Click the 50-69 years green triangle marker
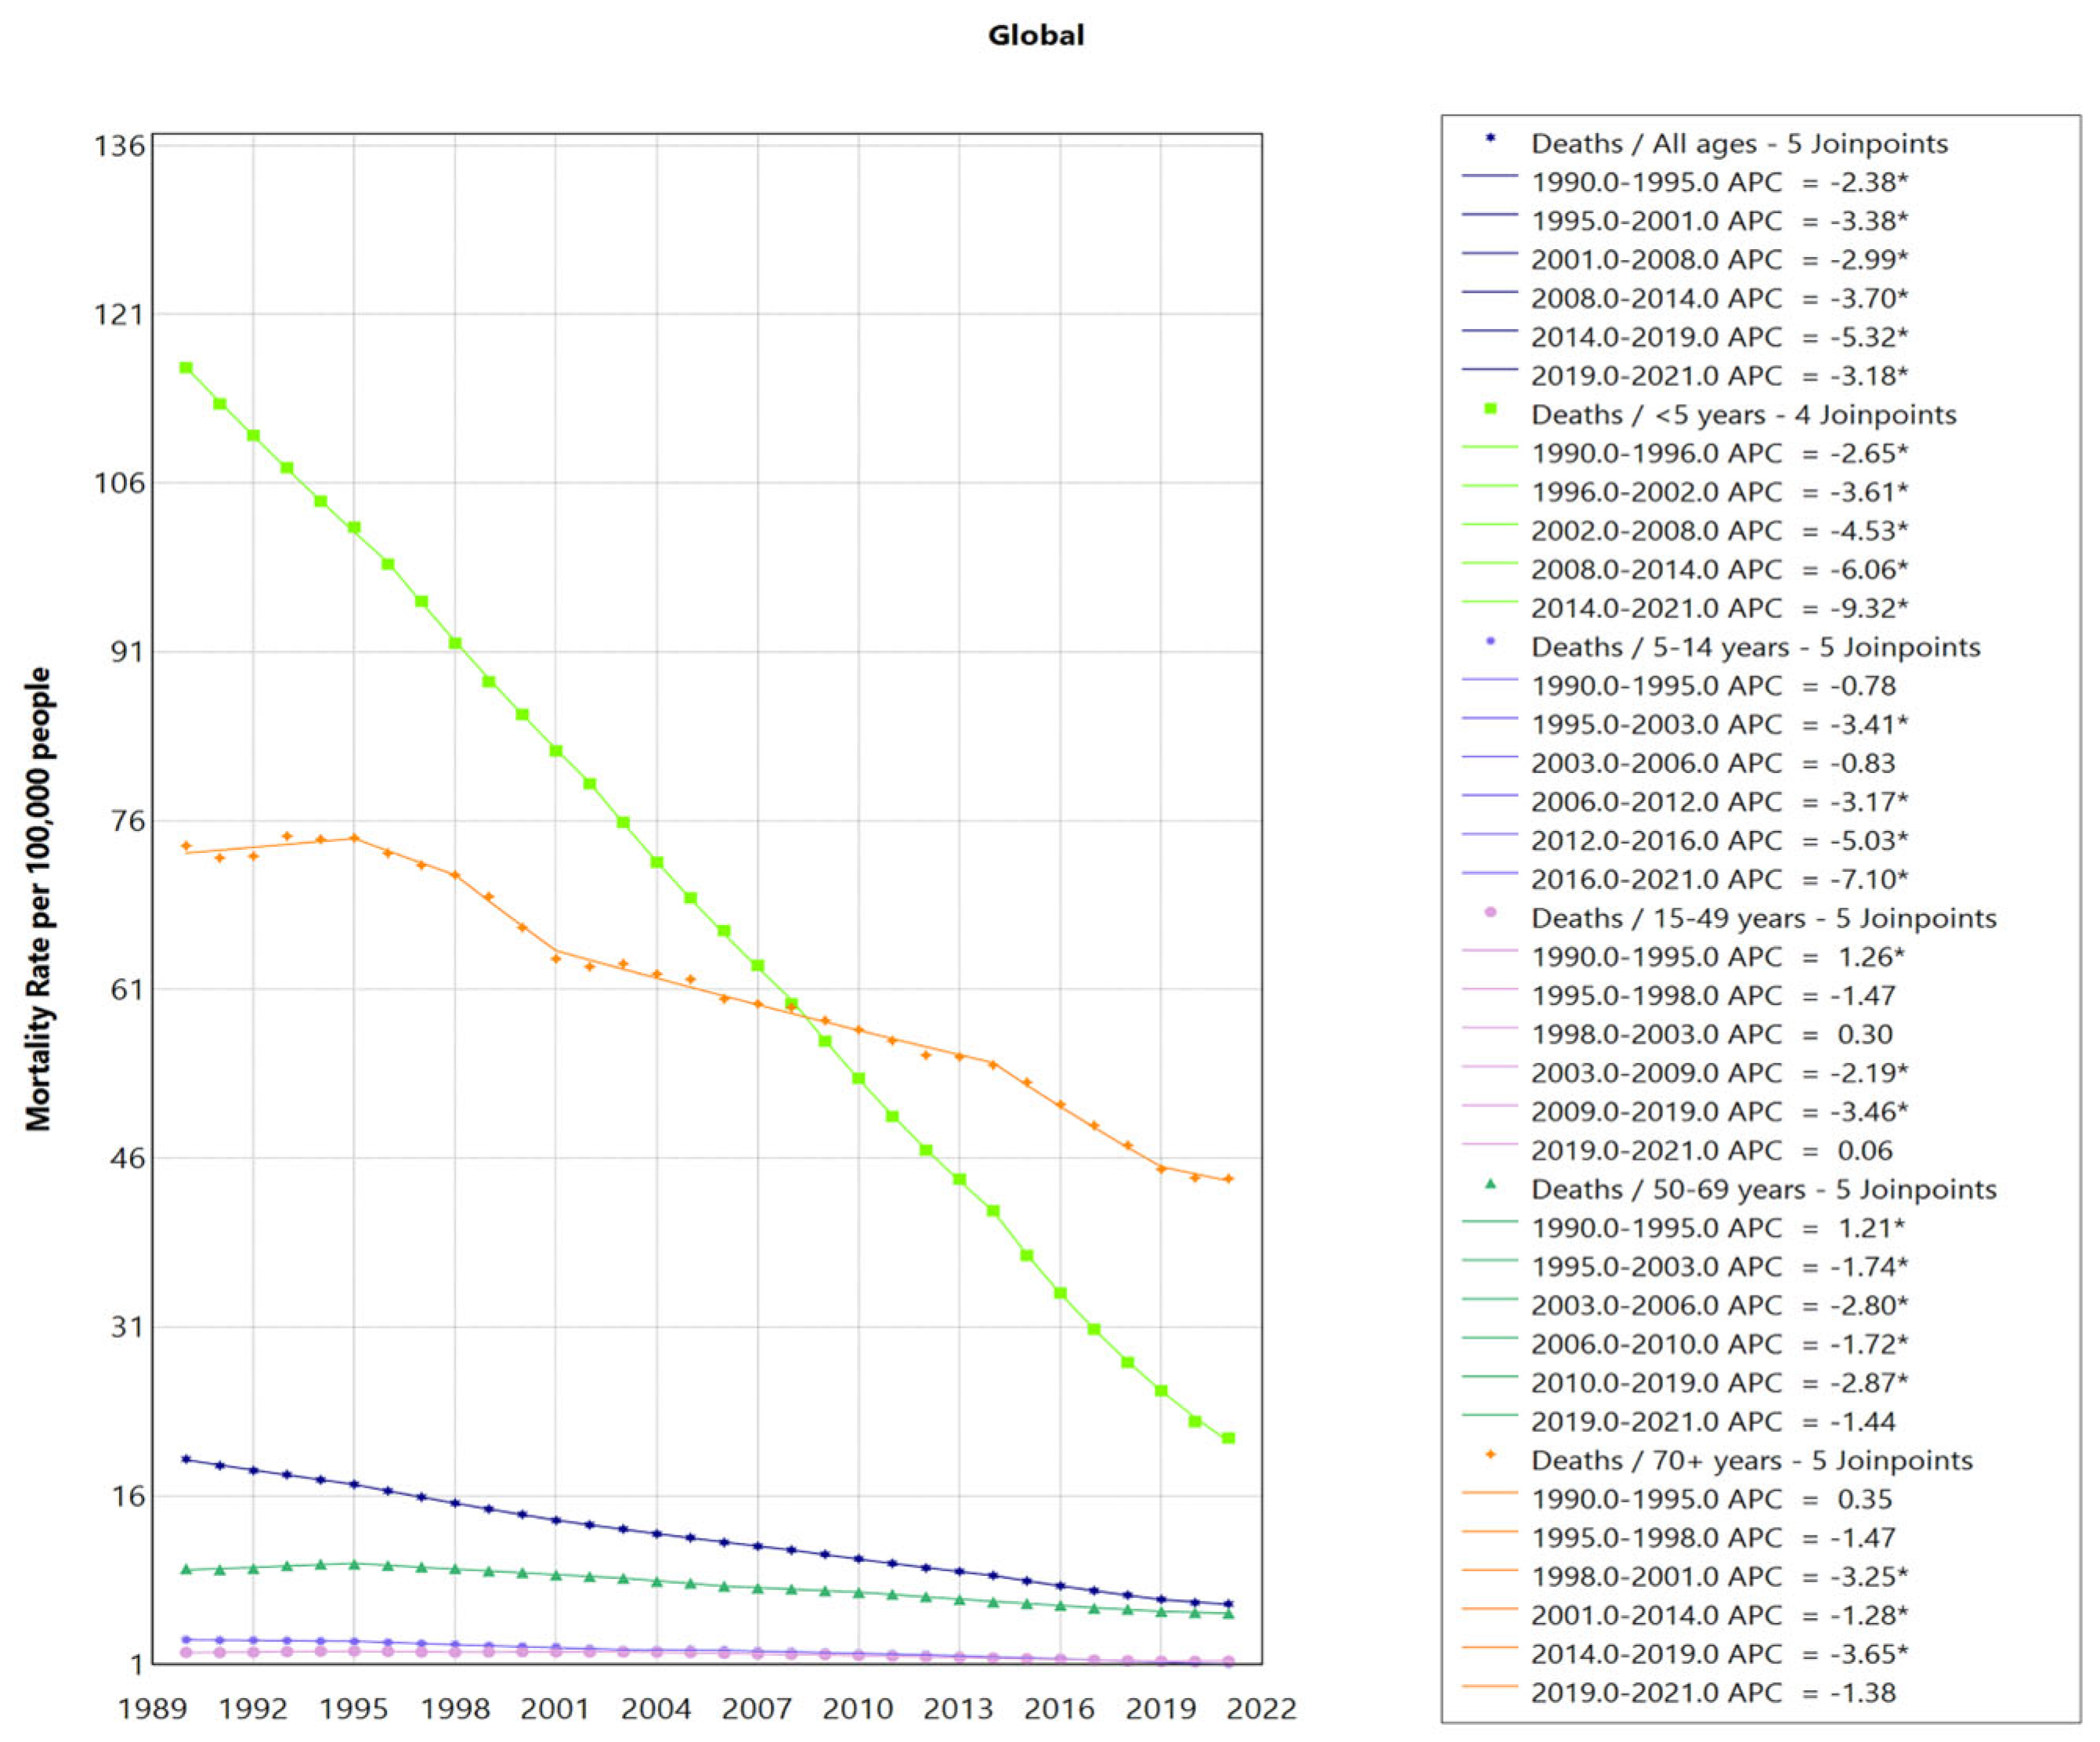The image size is (2100, 1742). (1490, 1184)
